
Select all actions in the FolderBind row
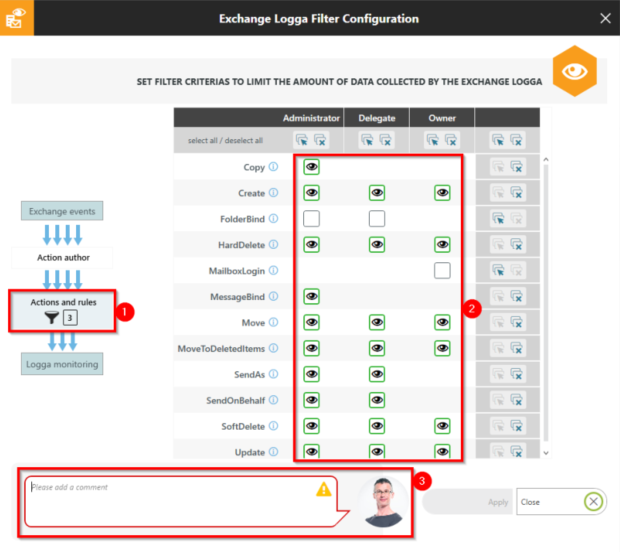[499, 218]
